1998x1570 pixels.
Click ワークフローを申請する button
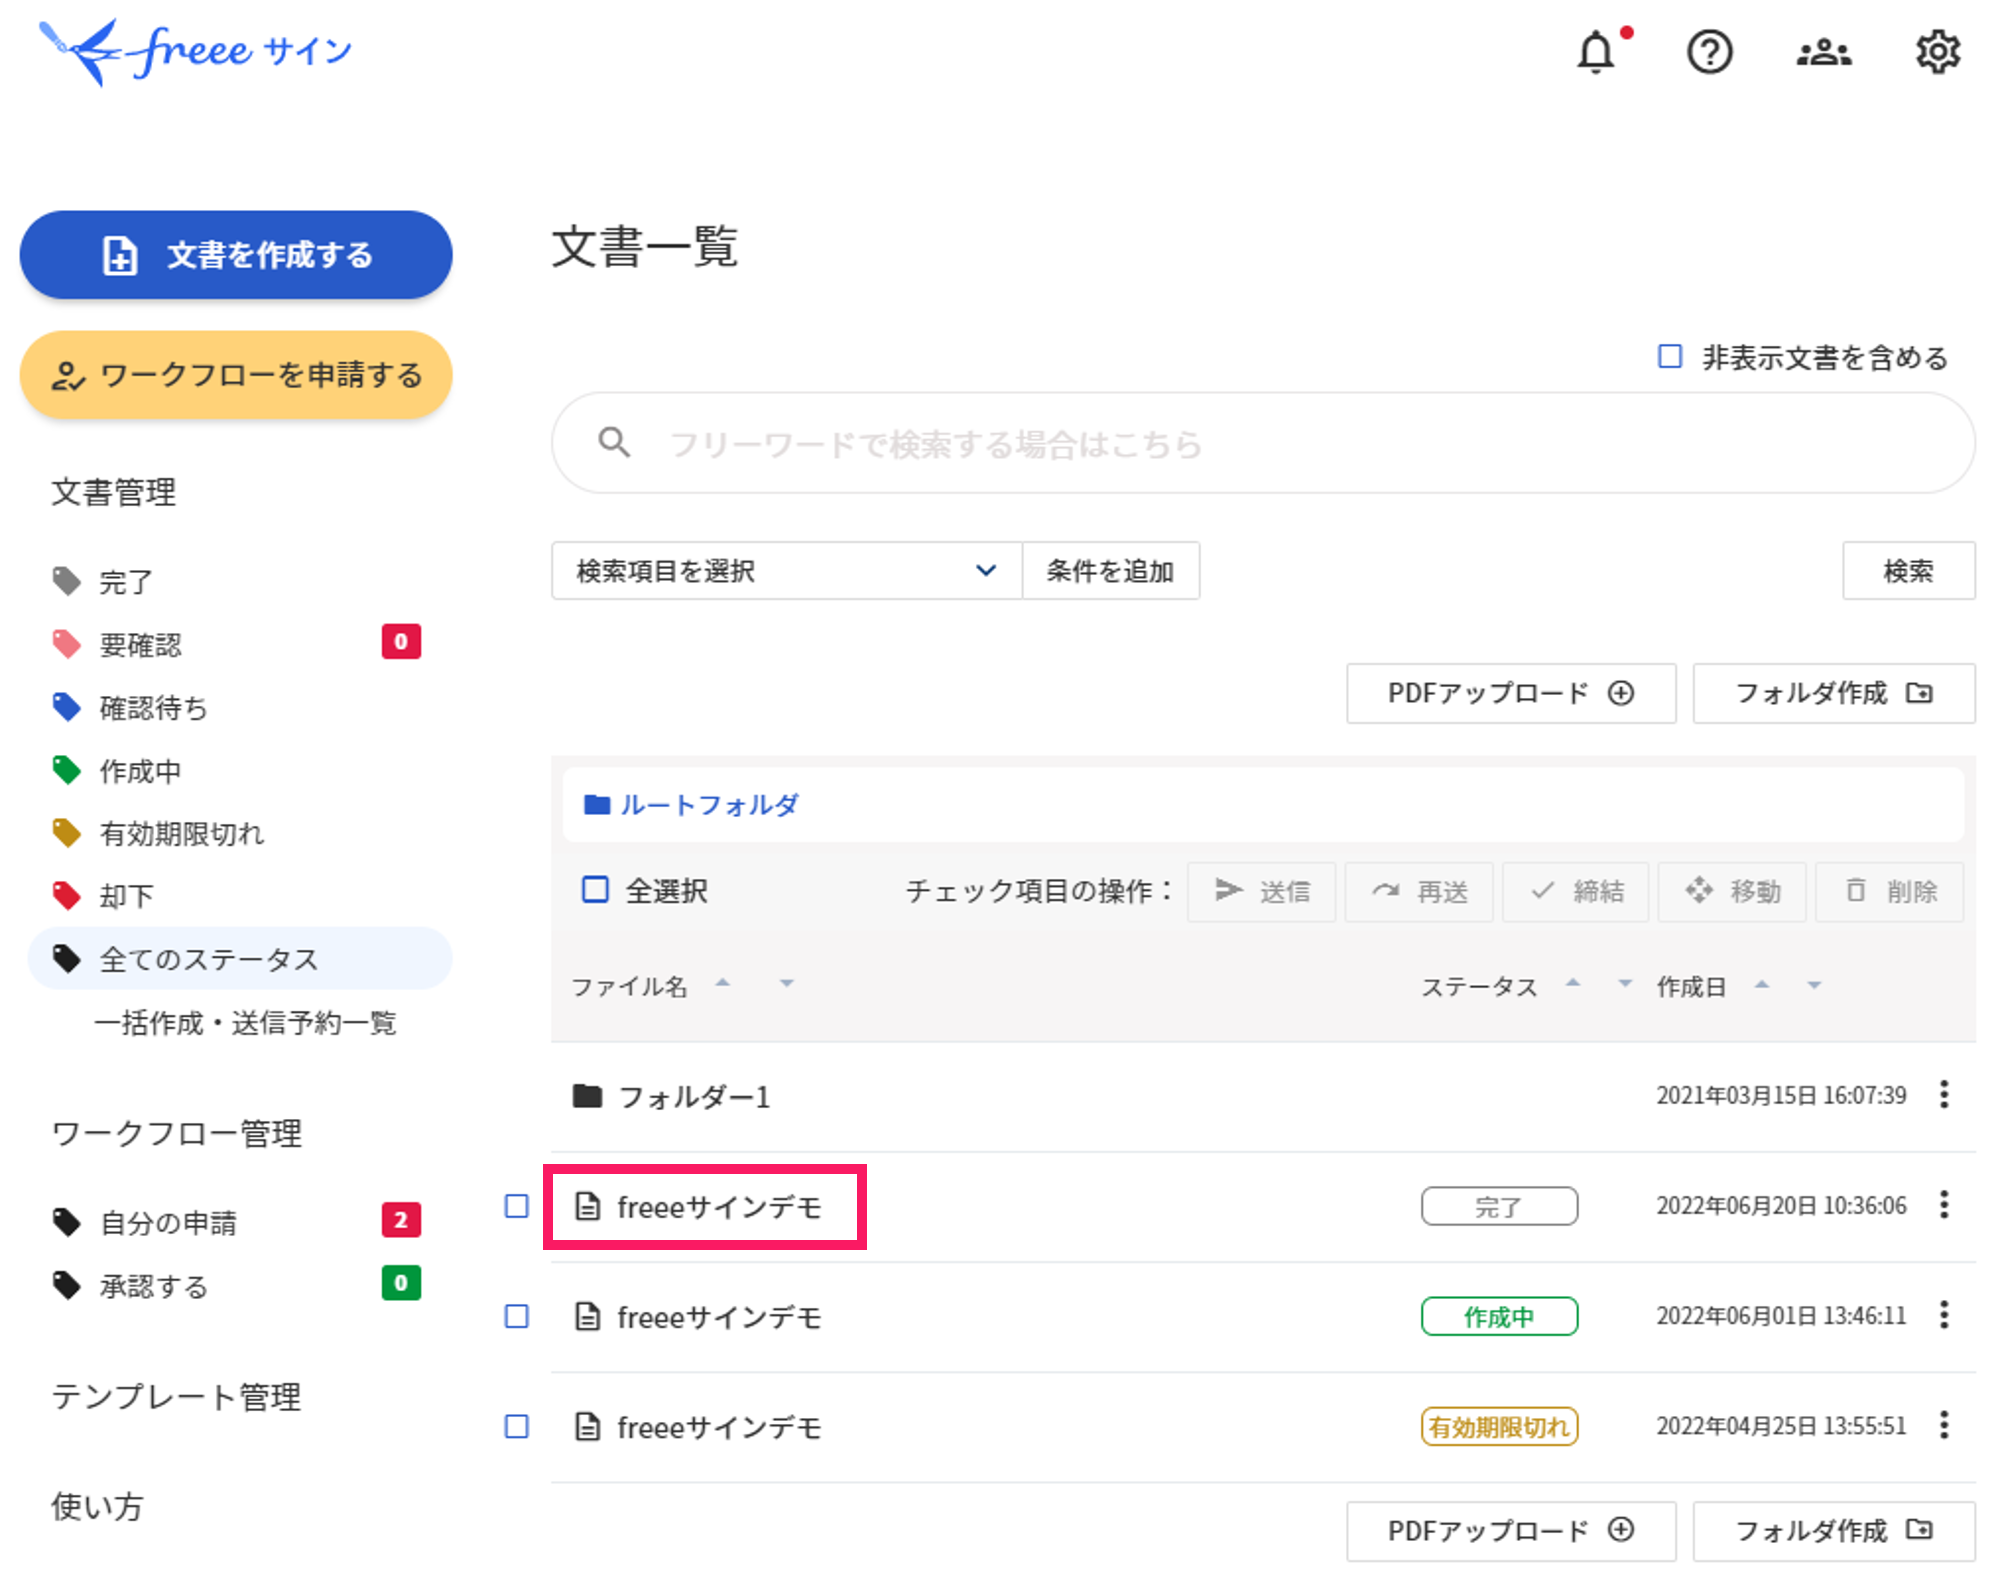click(236, 375)
